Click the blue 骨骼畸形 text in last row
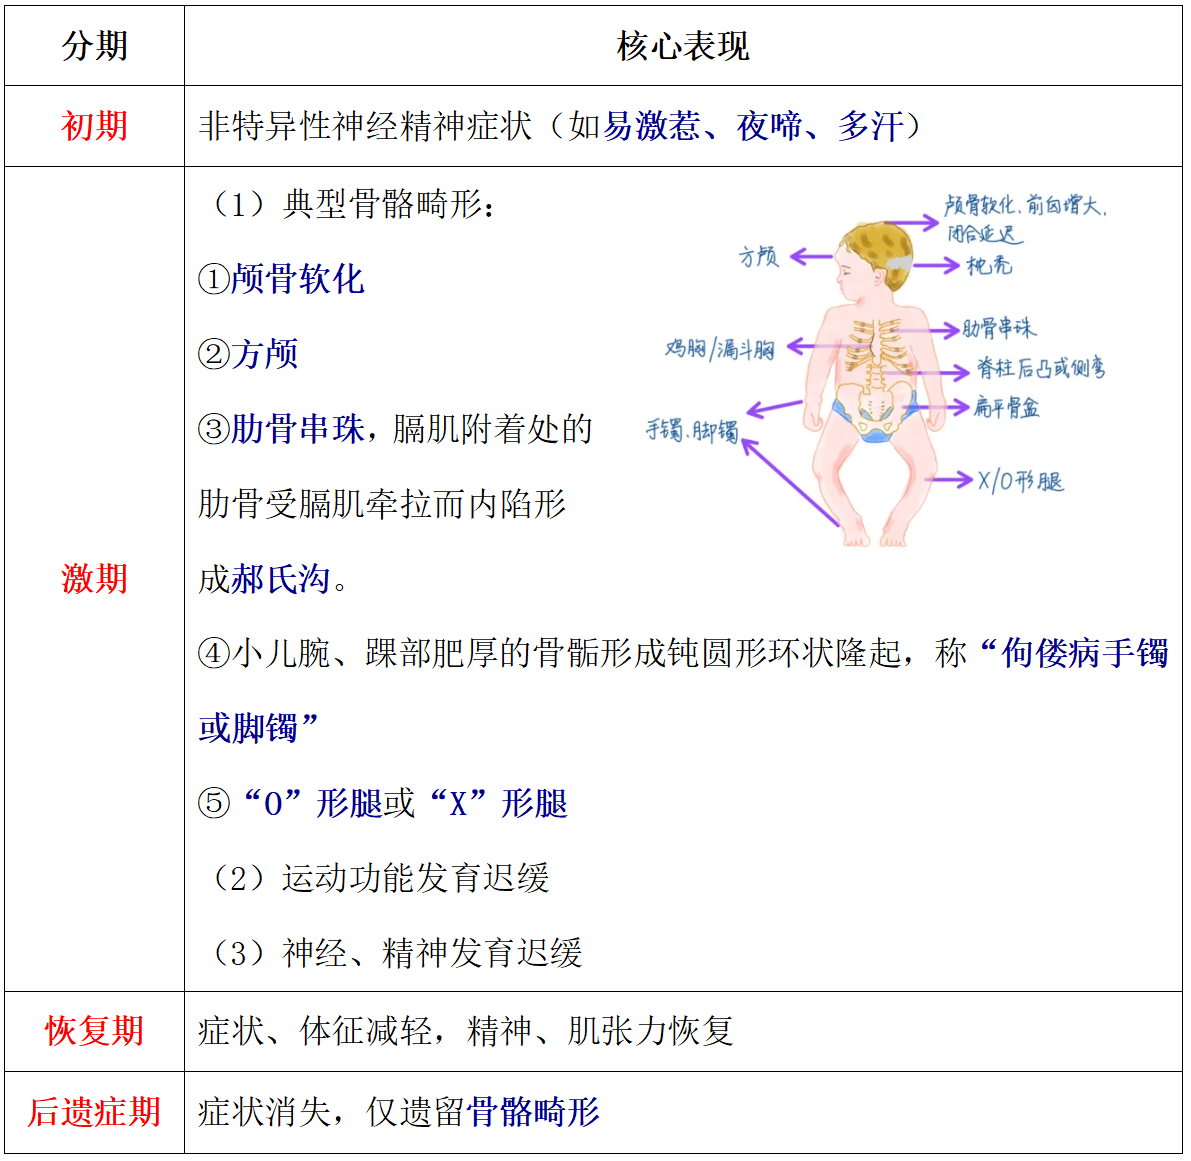Image resolution: width=1191 pixels, height=1161 pixels. 533,1111
